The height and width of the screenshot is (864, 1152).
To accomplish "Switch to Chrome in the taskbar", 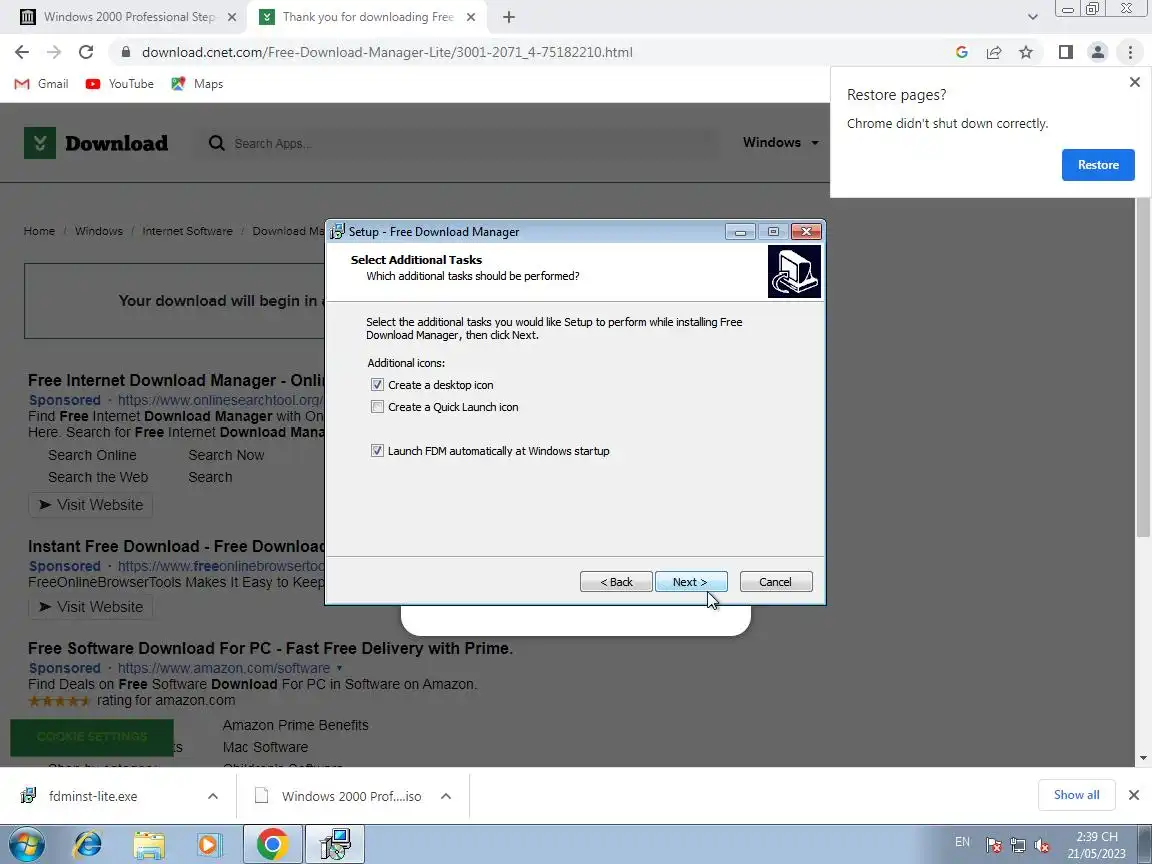I will click(x=273, y=845).
